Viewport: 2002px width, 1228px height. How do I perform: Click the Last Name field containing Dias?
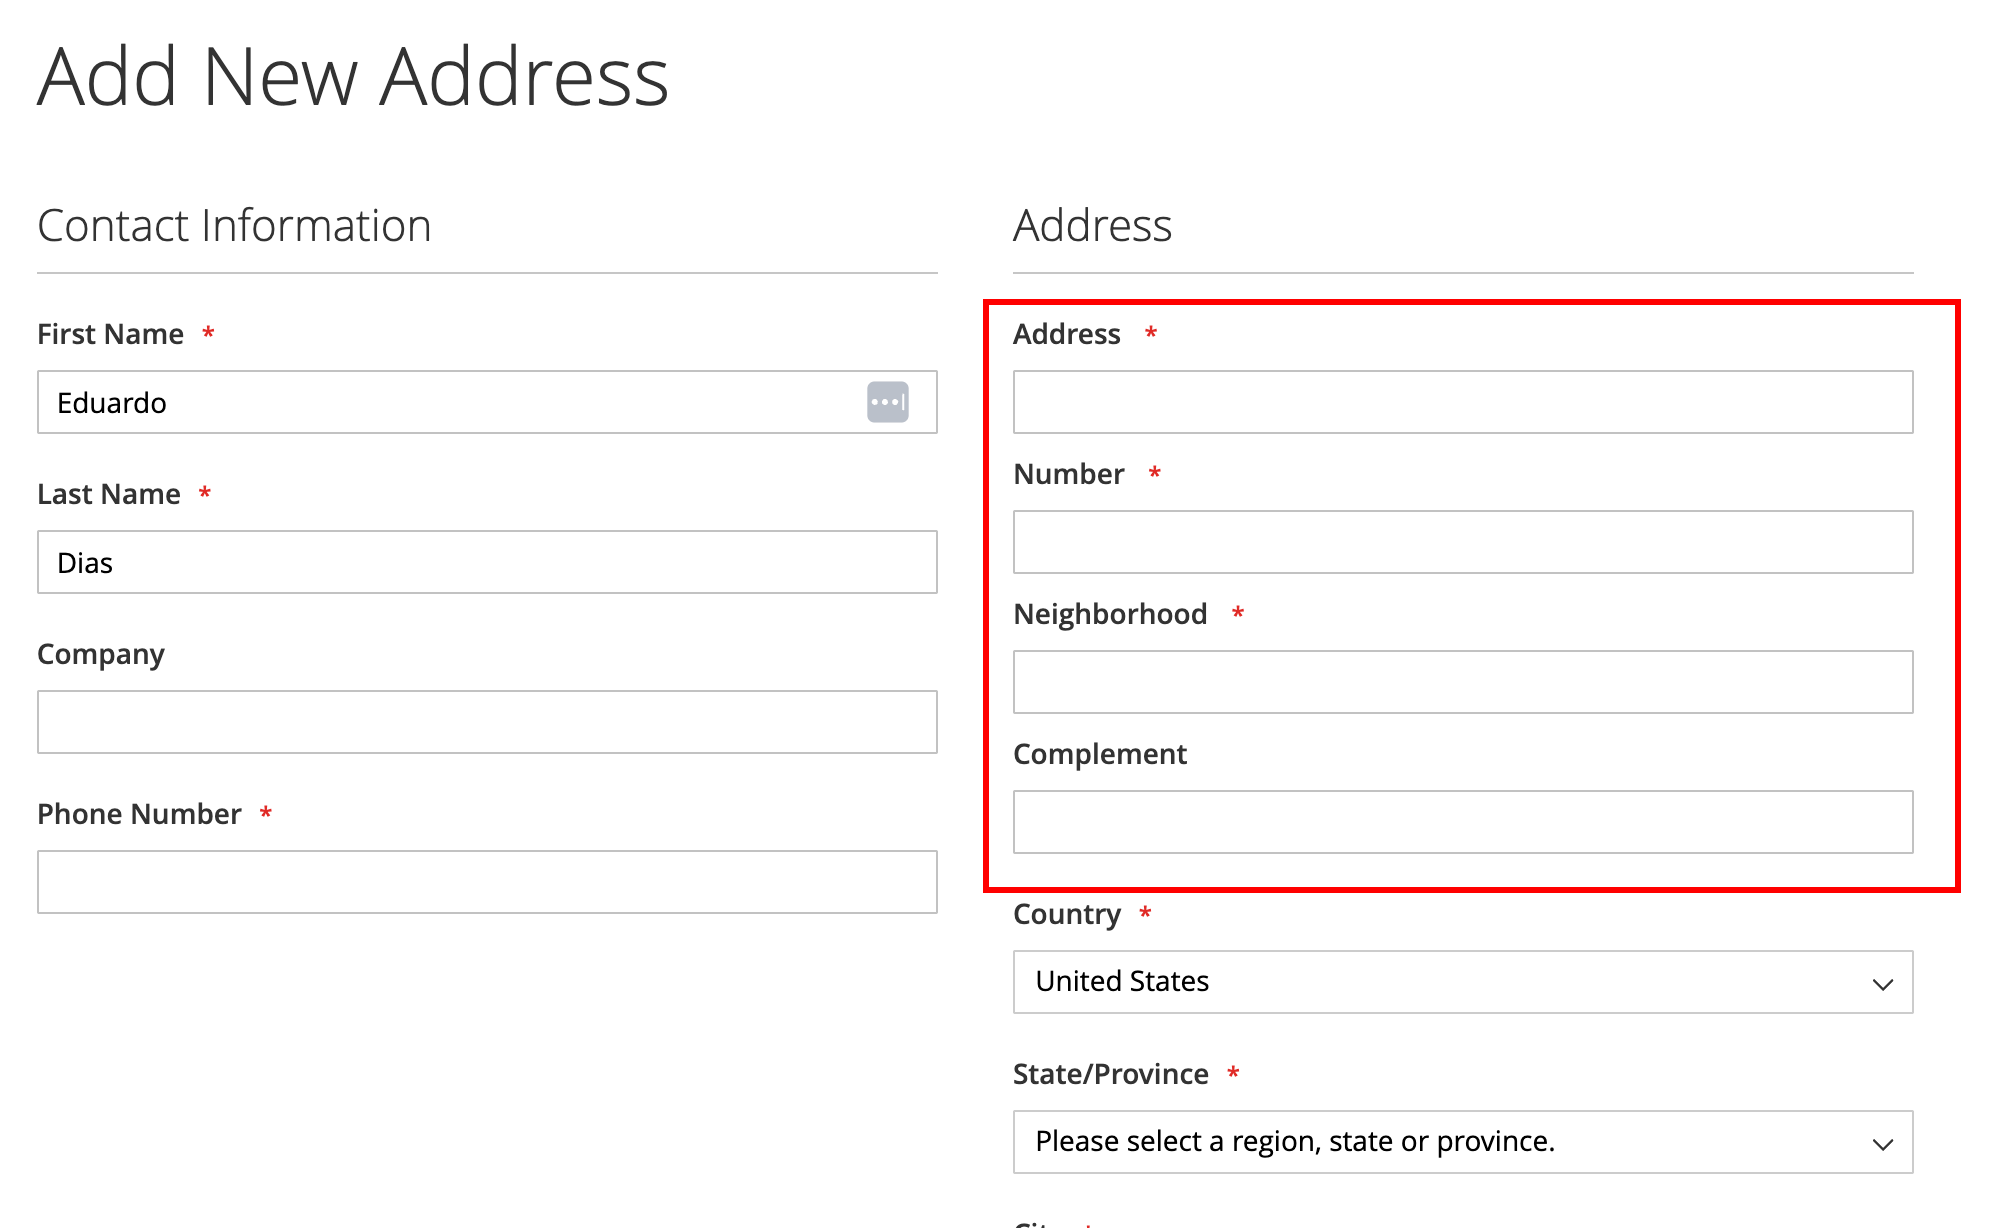click(x=487, y=562)
